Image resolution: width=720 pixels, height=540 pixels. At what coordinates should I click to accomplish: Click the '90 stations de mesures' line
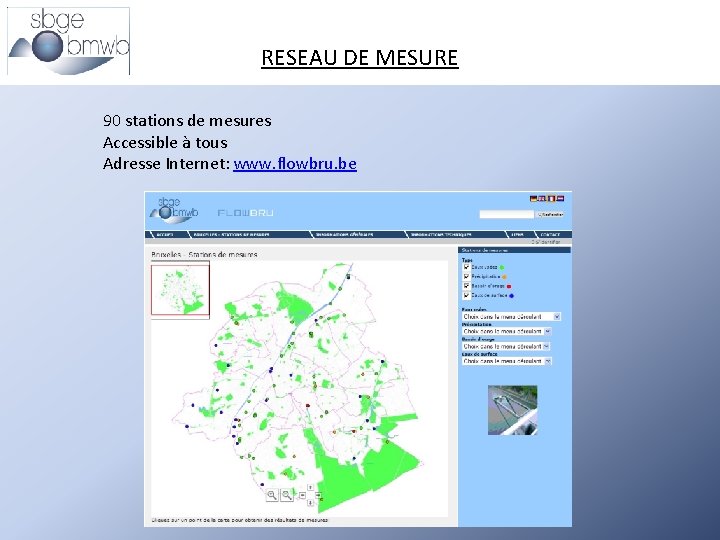pyautogui.click(x=187, y=121)
